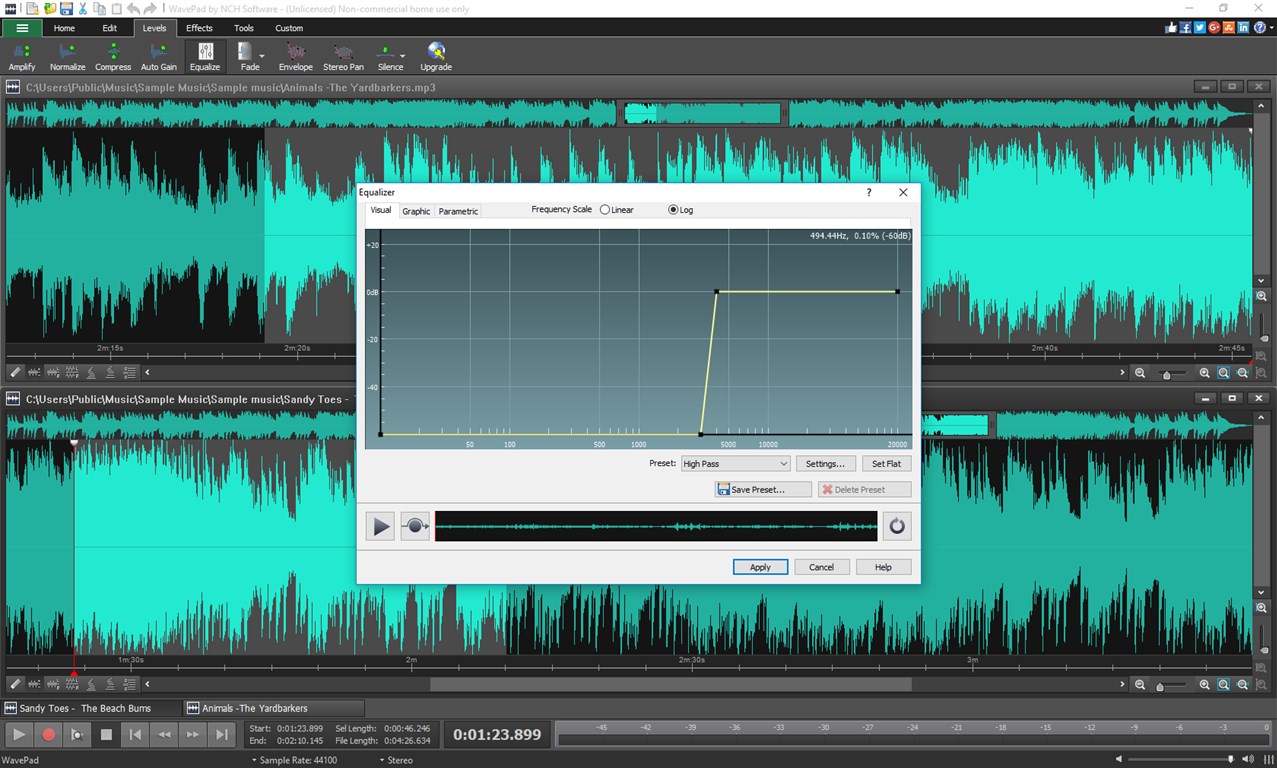Image resolution: width=1277 pixels, height=768 pixels.
Task: Click the Rewind button in transport bar
Action: pos(164,734)
